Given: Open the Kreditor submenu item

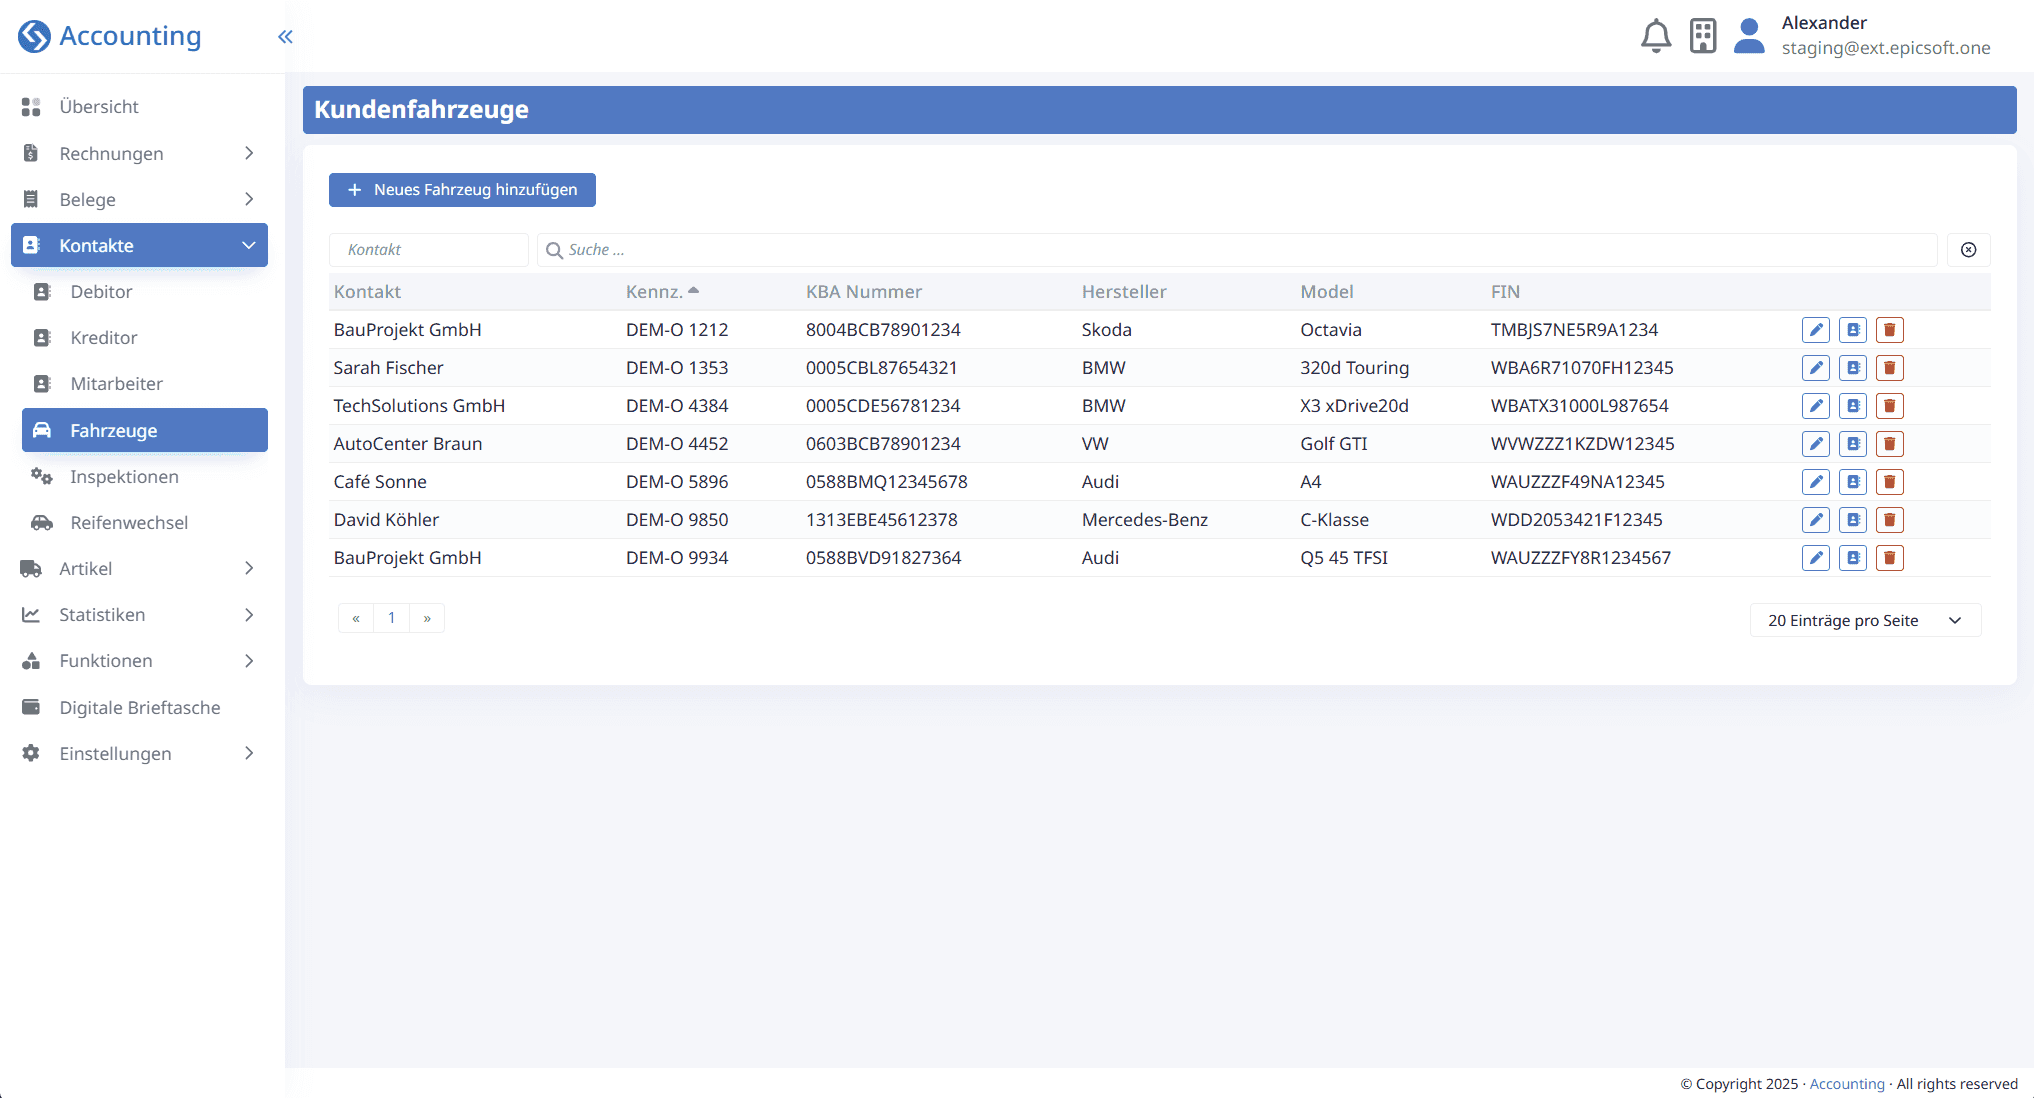Looking at the screenshot, I should (x=145, y=337).
